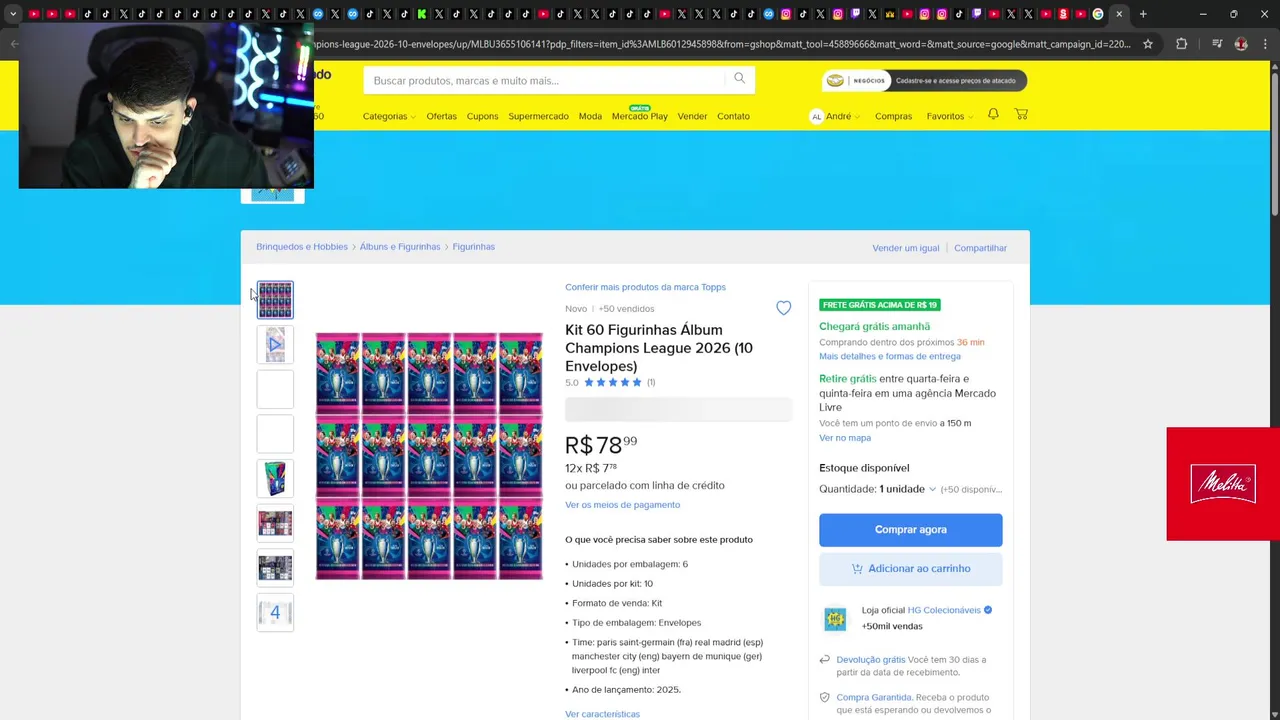This screenshot has height=720, width=1280.
Task: Click the browser address bar URL
Action: pyautogui.click(x=720, y=44)
